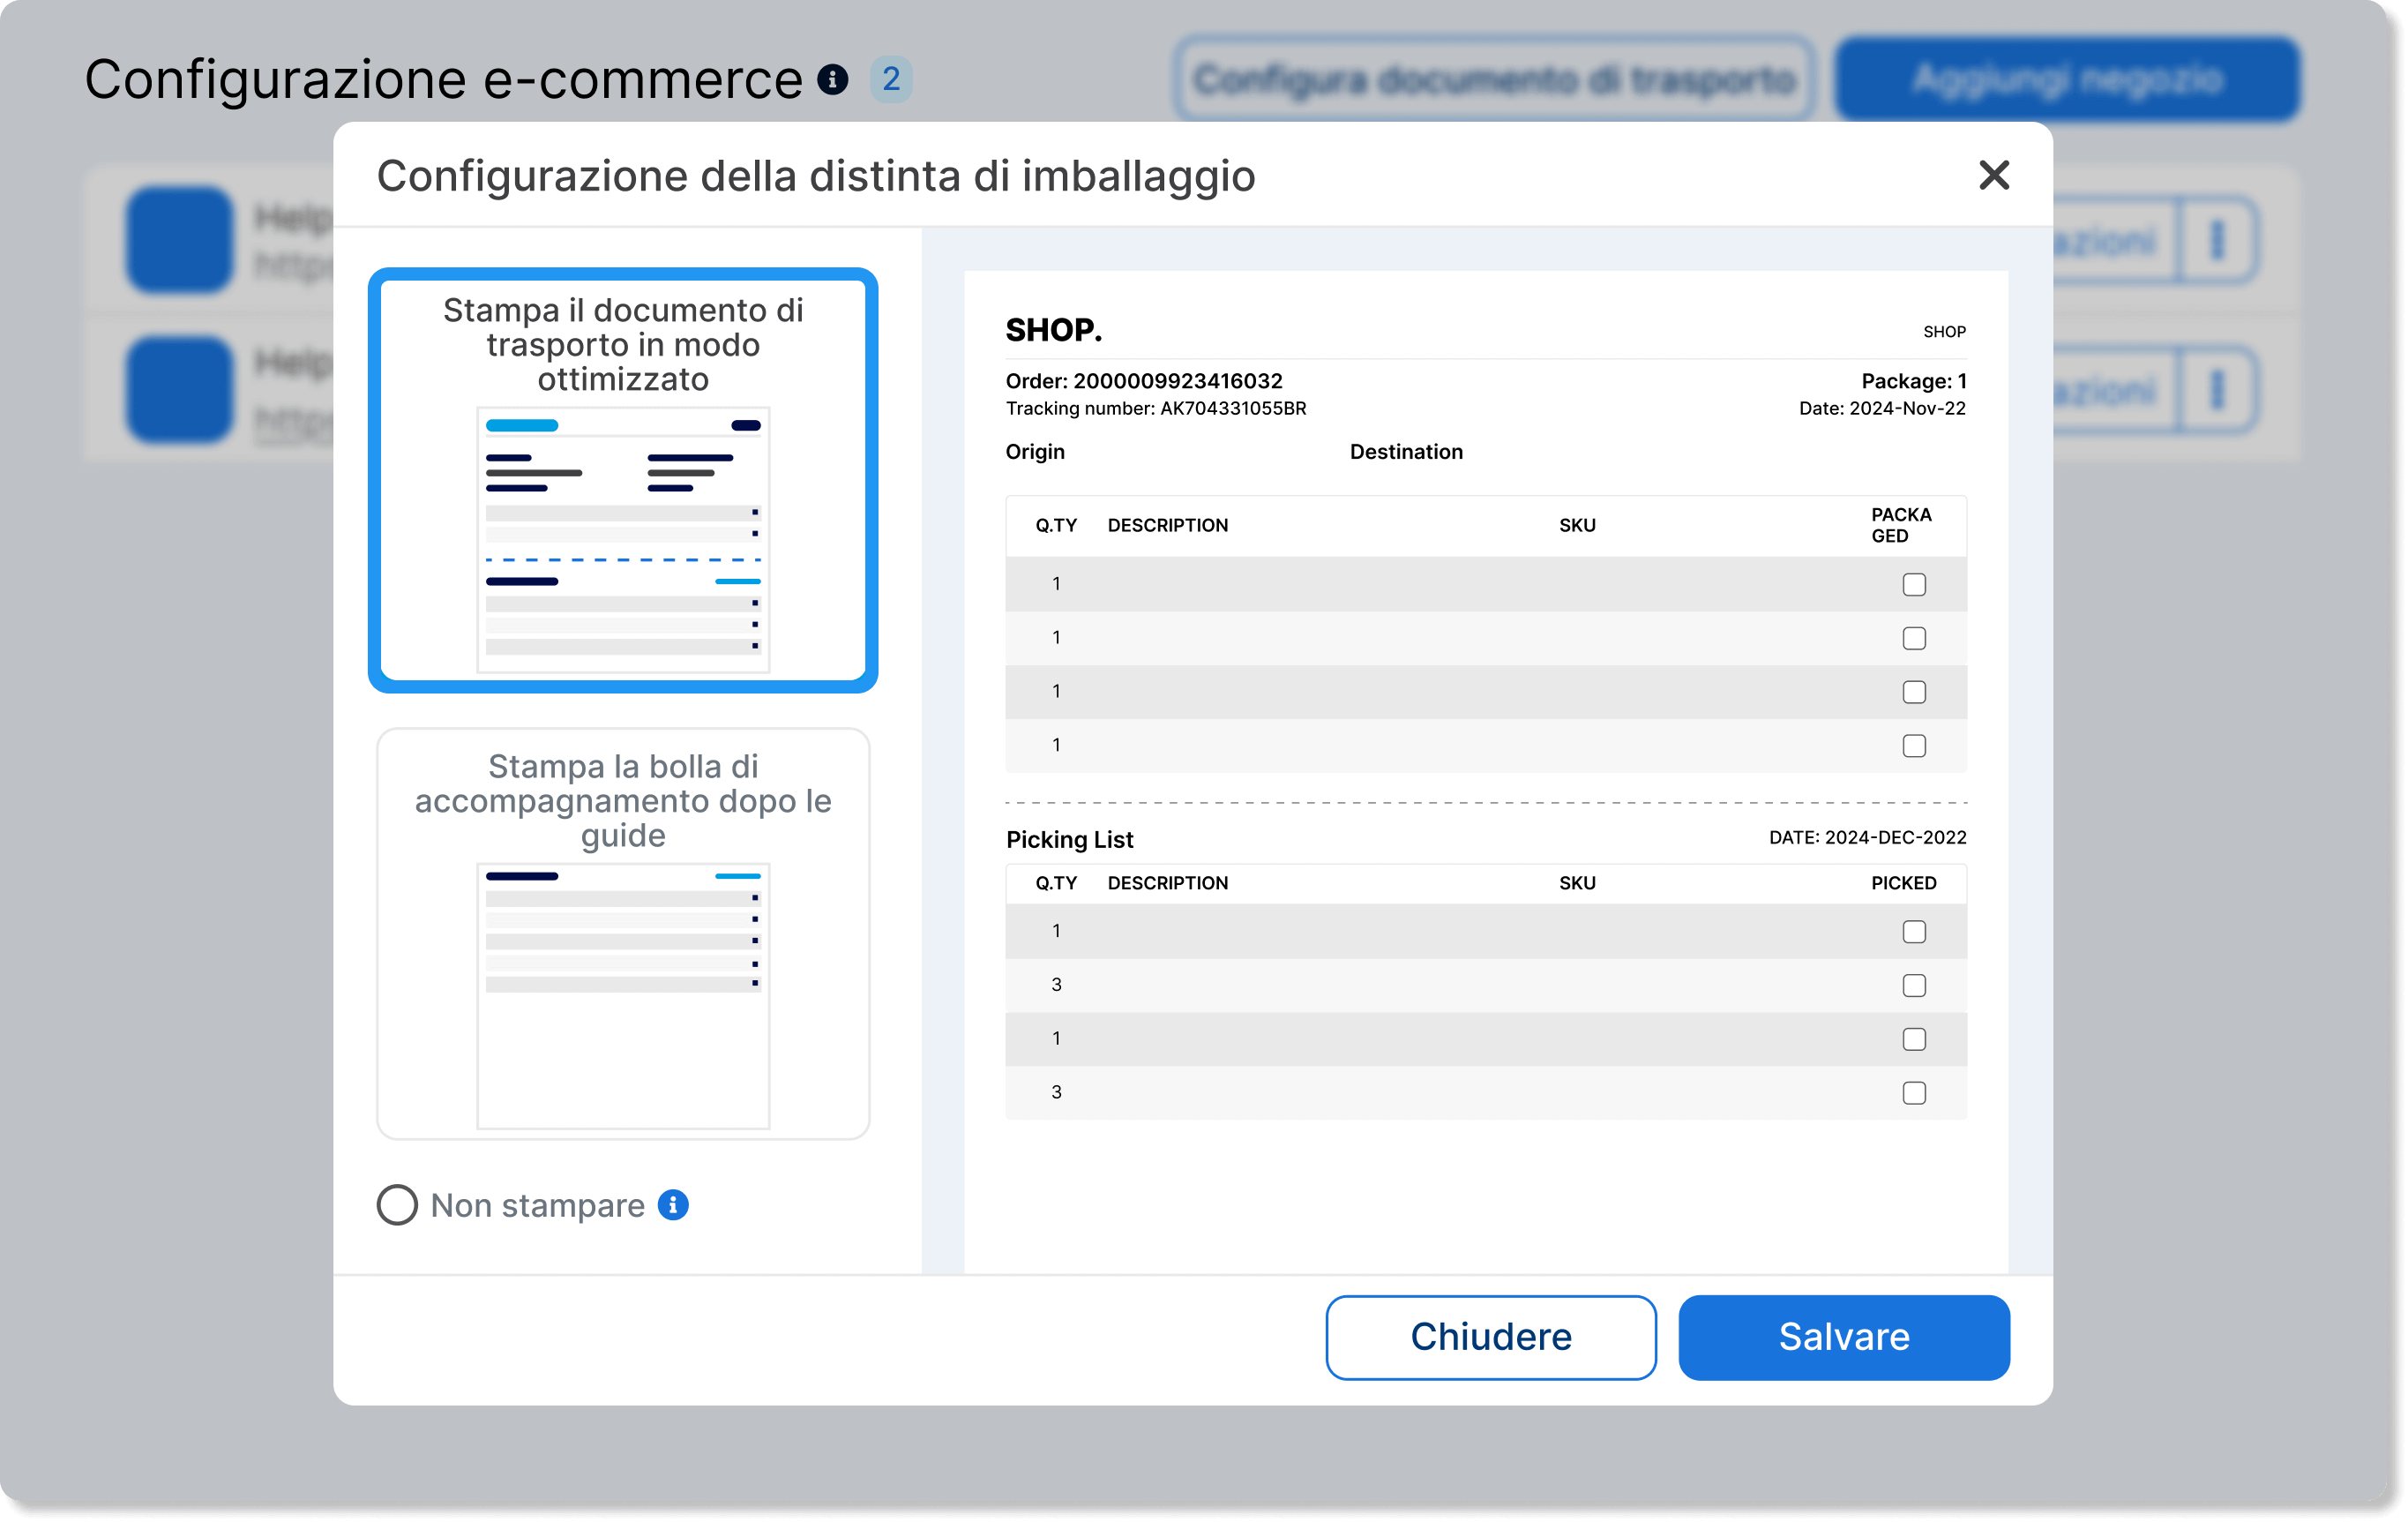The height and width of the screenshot is (1522, 2408).
Task: Click Configura documento di trasporto button
Action: click(x=1494, y=79)
